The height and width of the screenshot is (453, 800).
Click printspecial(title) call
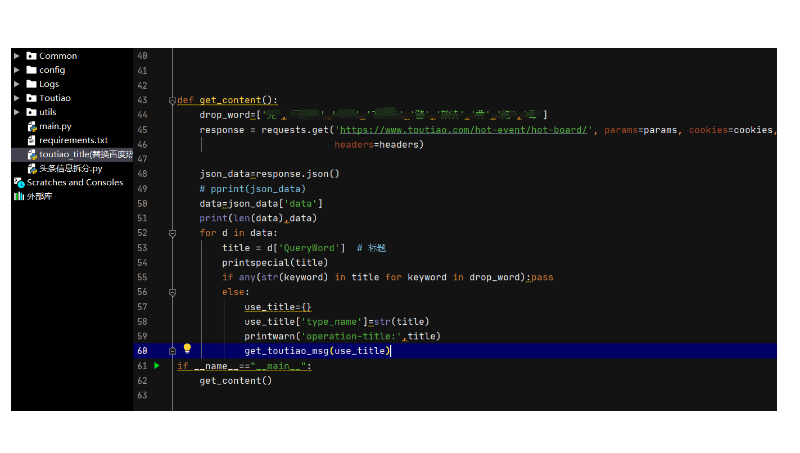pyautogui.click(x=275, y=263)
